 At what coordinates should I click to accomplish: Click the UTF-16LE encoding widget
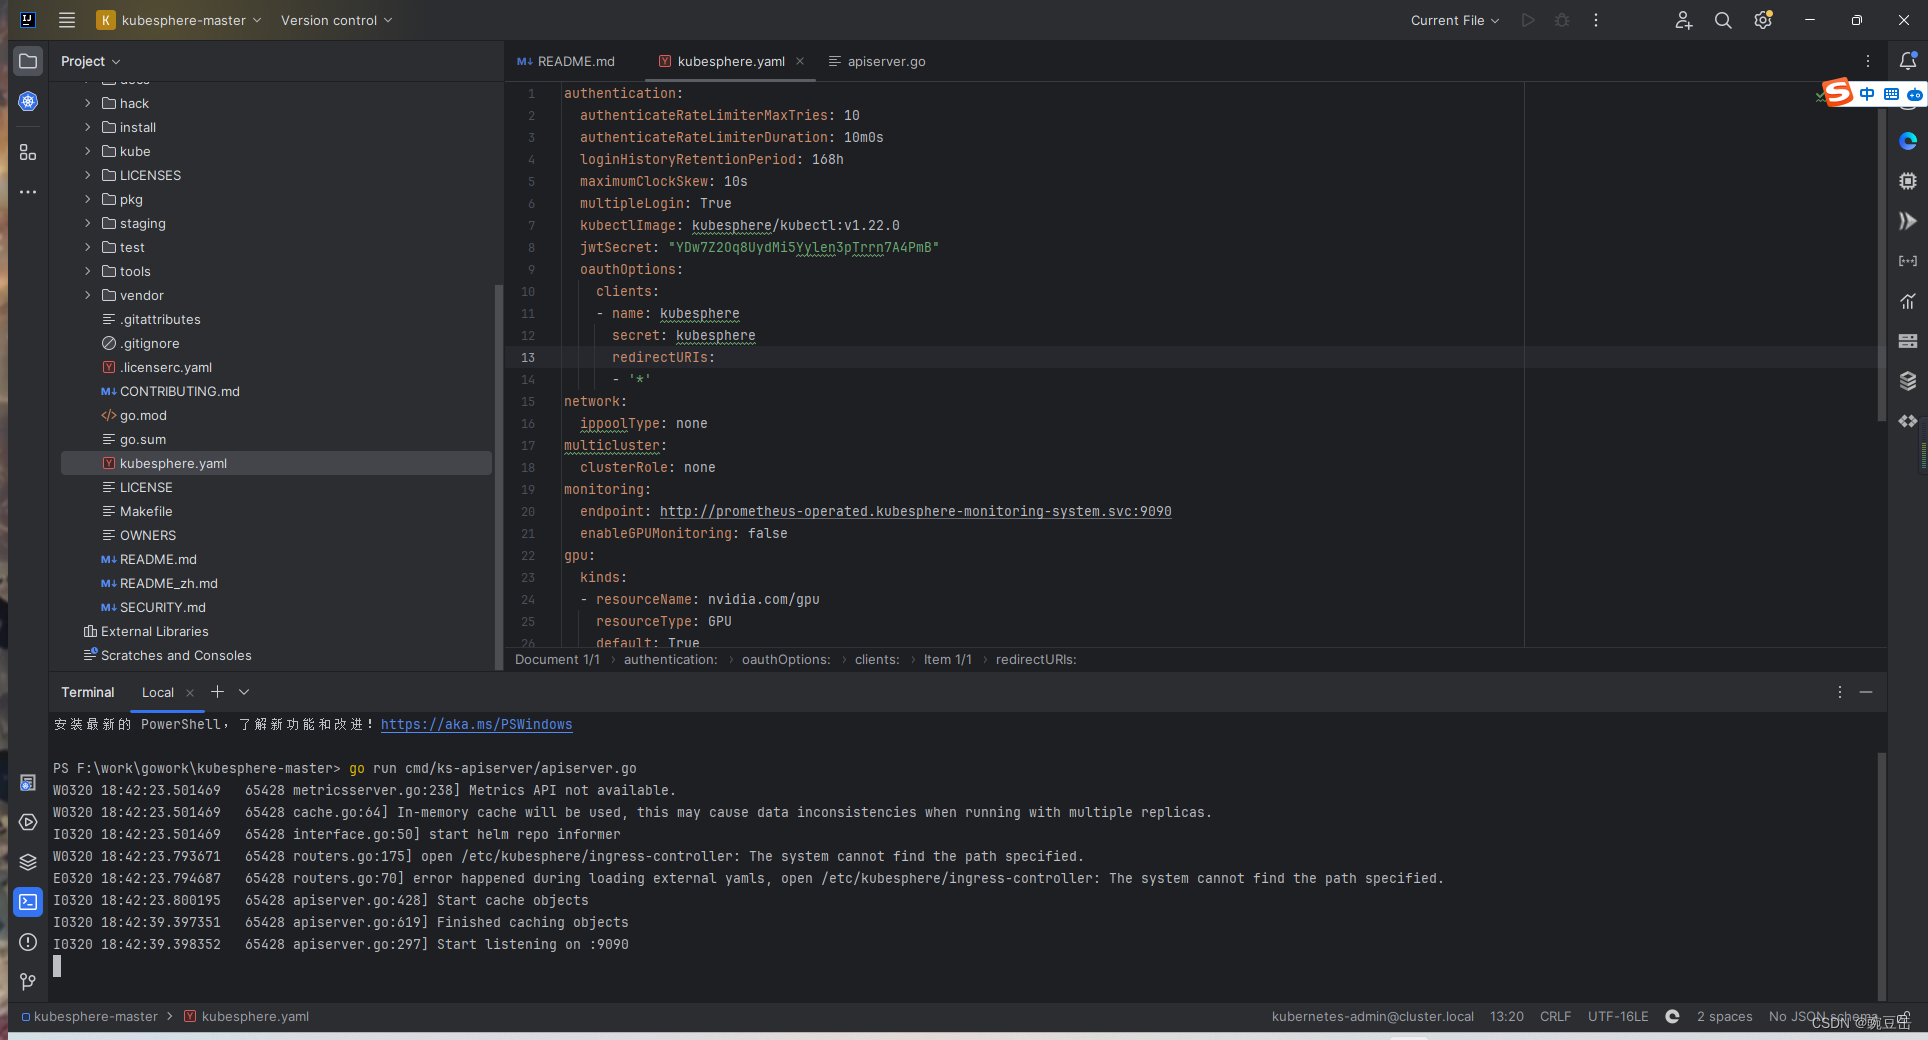(1618, 1016)
